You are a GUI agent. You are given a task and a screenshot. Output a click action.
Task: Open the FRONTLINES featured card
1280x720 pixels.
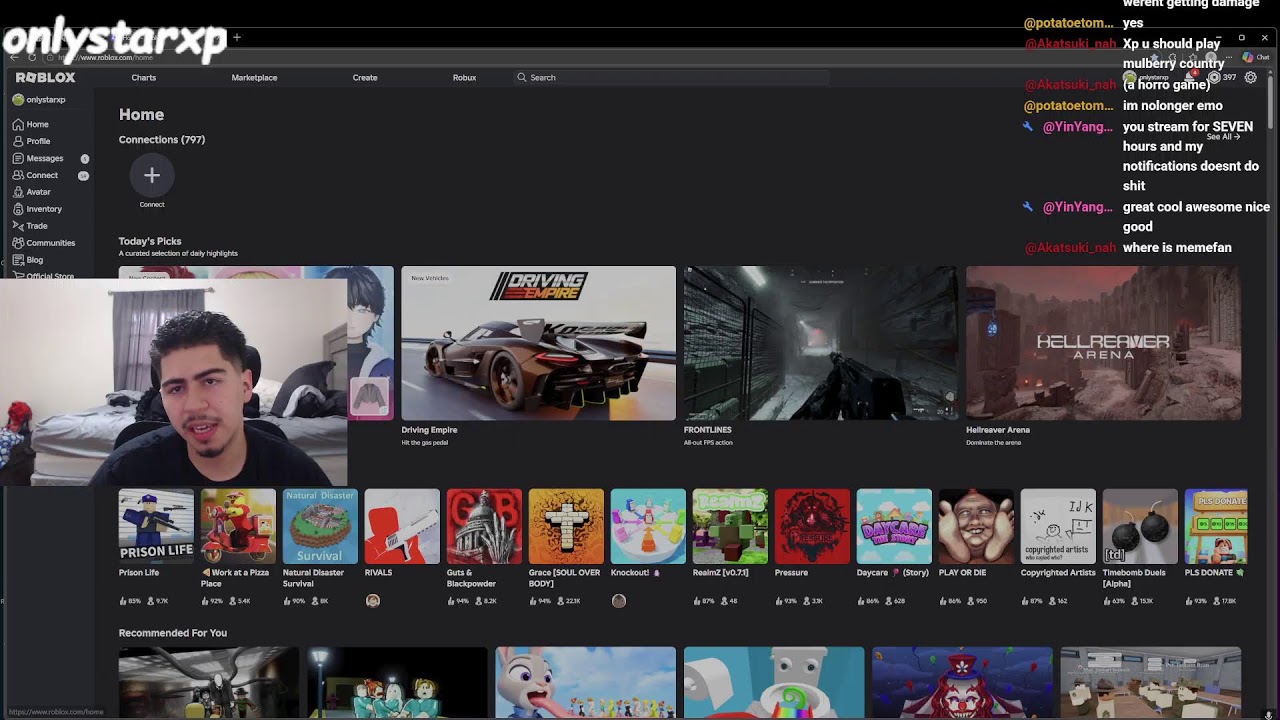(820, 343)
